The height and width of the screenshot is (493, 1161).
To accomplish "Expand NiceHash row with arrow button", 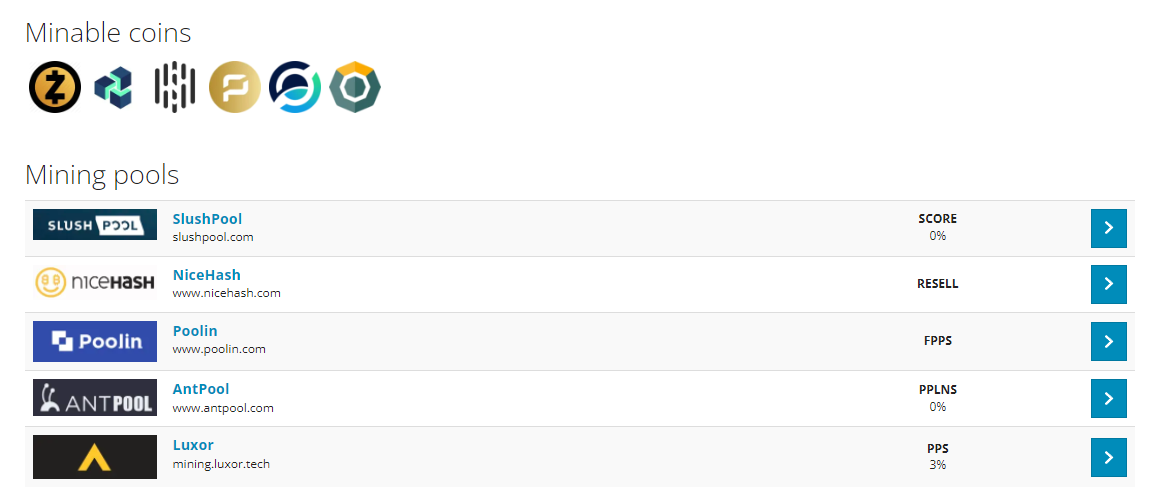I will pos(1108,284).
